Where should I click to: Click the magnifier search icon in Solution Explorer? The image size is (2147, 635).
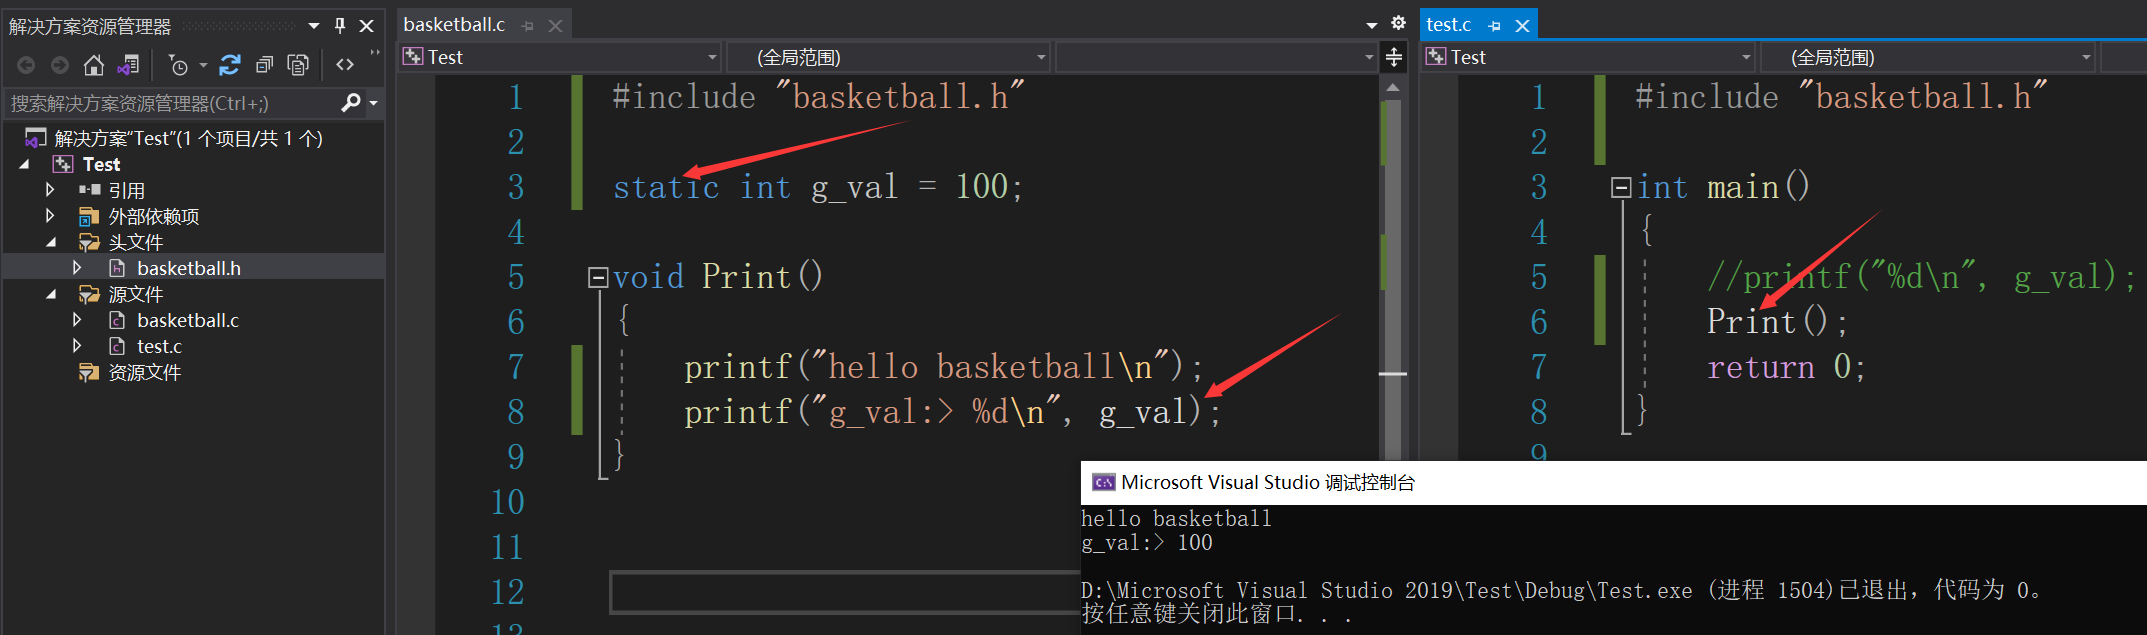[x=351, y=102]
